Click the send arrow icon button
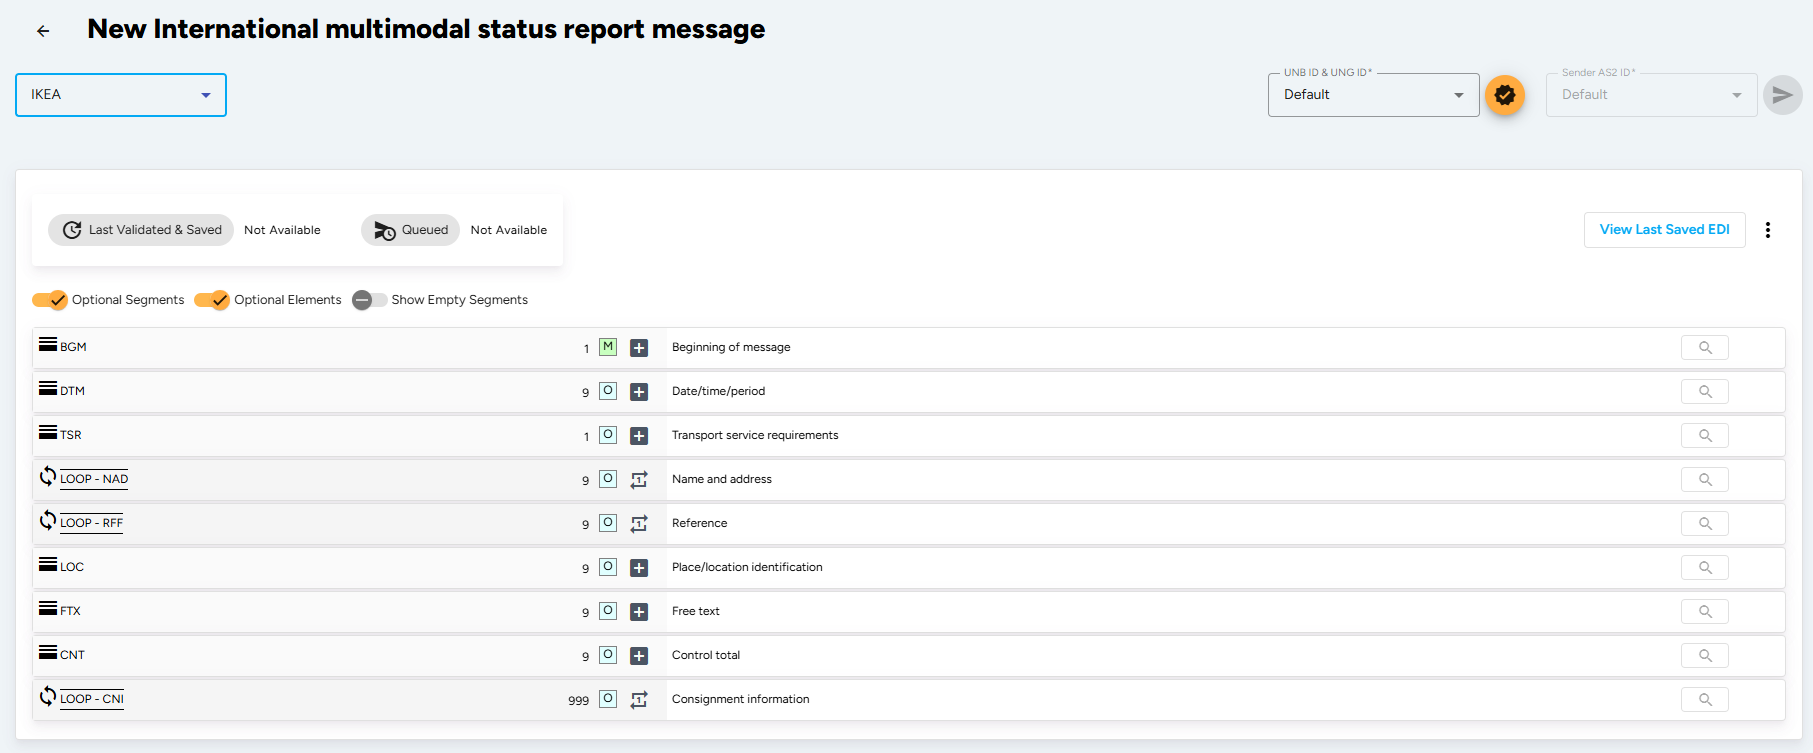Image resolution: width=1813 pixels, height=753 pixels. click(1782, 95)
